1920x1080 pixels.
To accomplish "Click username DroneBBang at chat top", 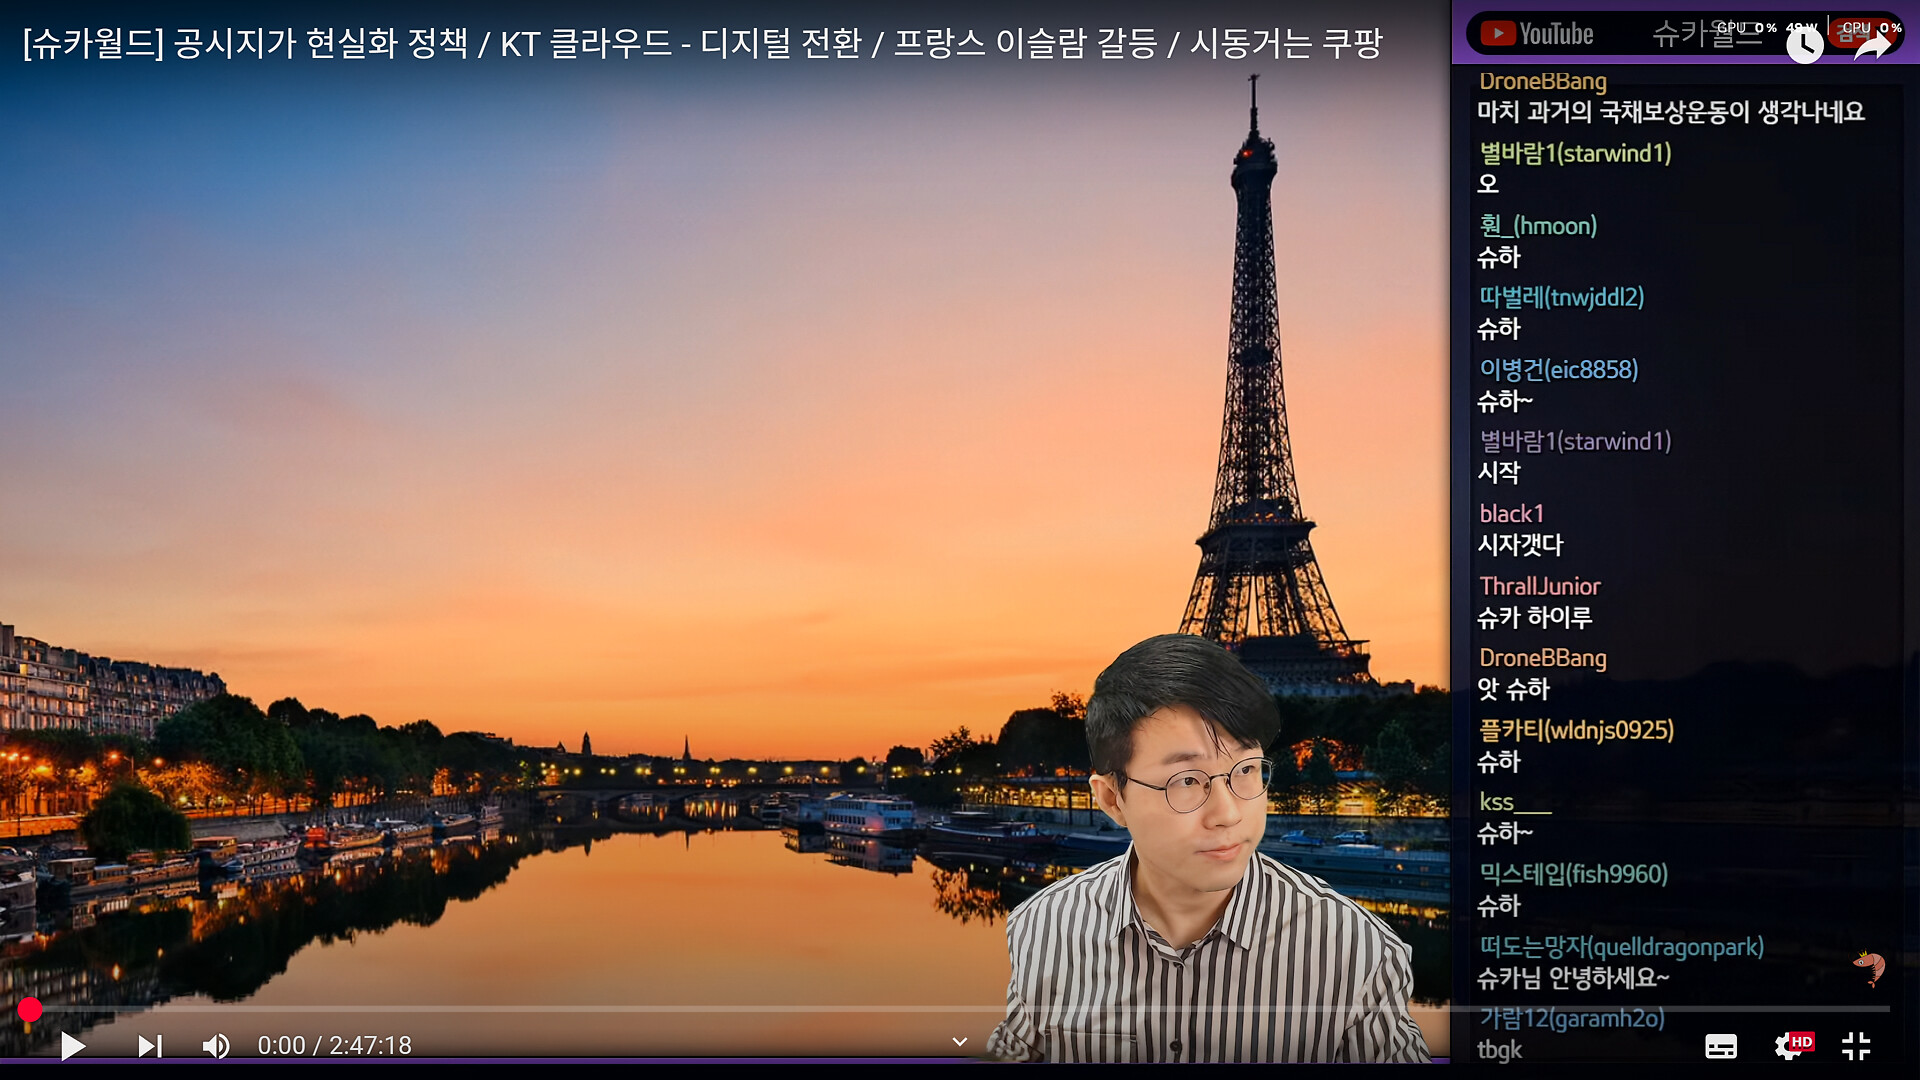I will point(1542,81).
